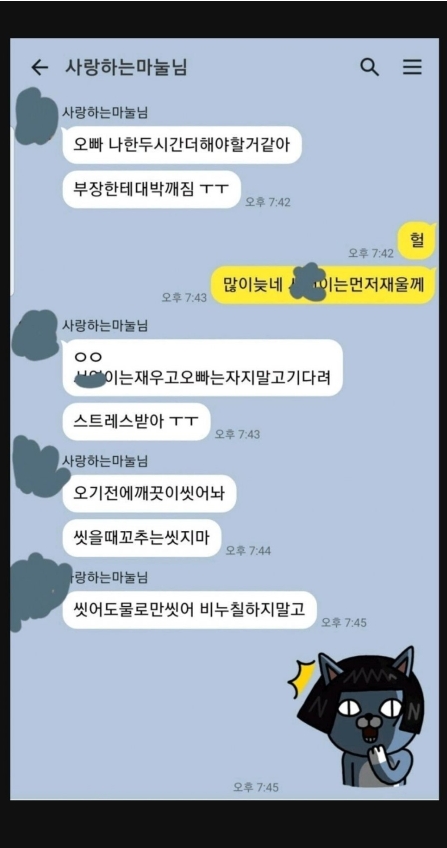Select message 오기전에깨끗이씻어놔
The width and height of the screenshot is (447, 848).
(149, 493)
